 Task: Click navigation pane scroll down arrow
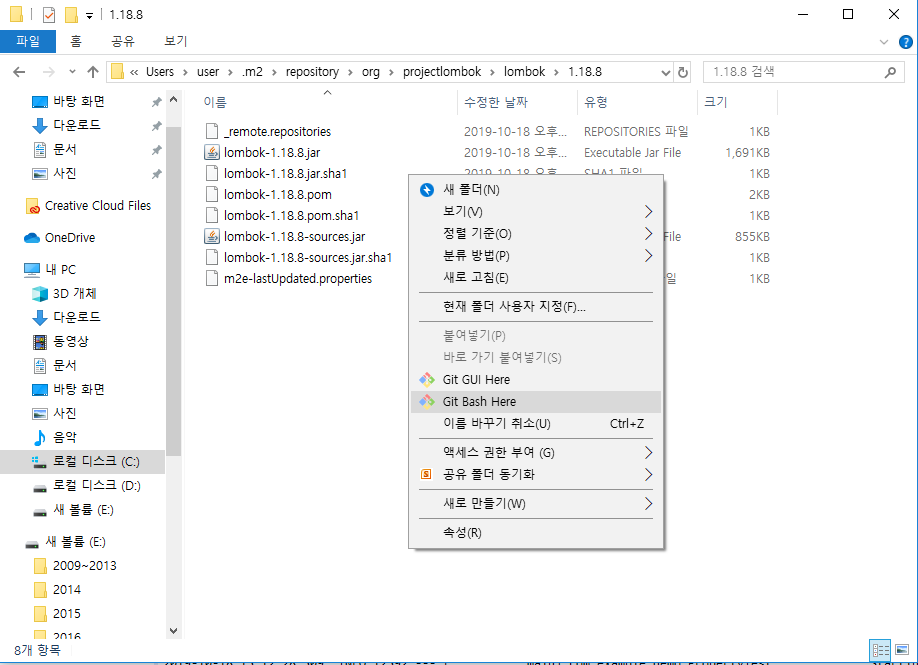(x=173, y=630)
